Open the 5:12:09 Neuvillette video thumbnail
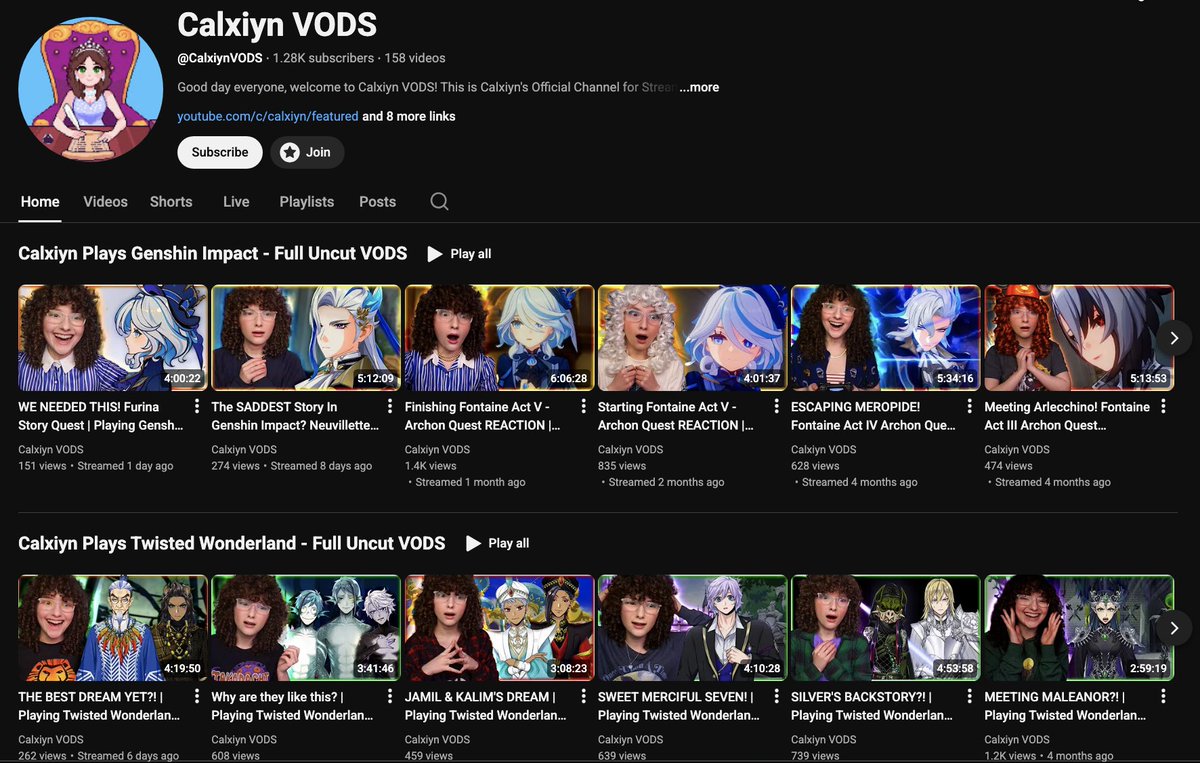 [306, 338]
